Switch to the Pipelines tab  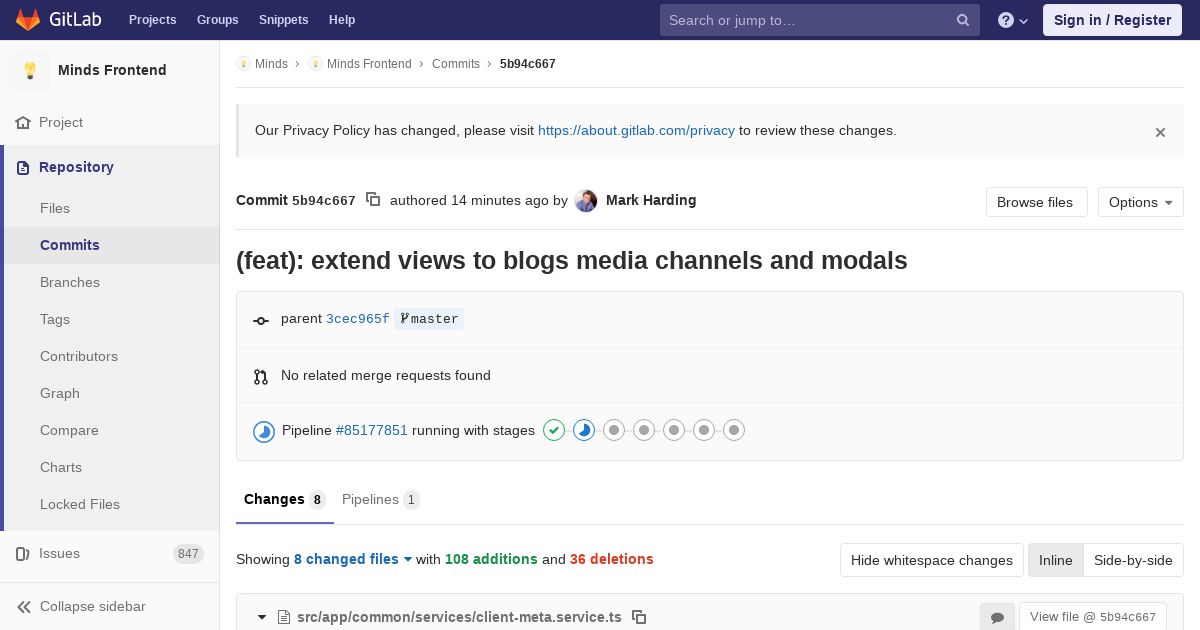(380, 499)
